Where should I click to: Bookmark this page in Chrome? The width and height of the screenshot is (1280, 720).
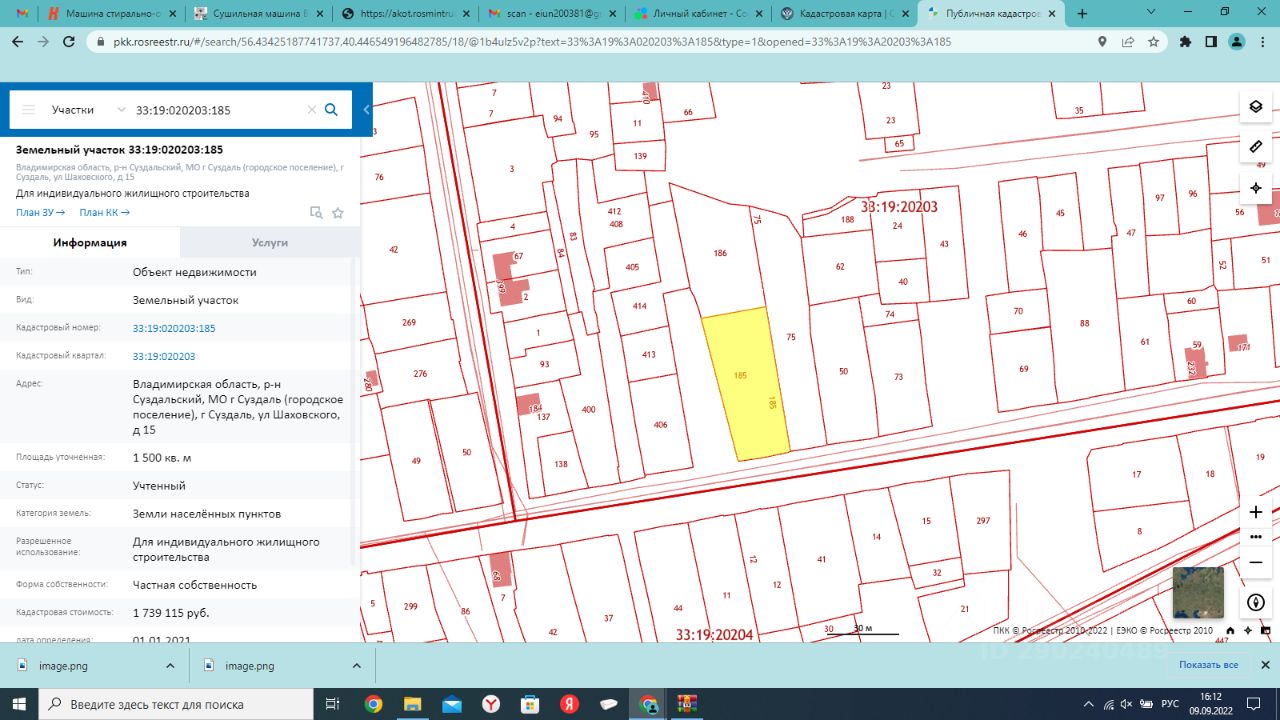tap(1153, 42)
